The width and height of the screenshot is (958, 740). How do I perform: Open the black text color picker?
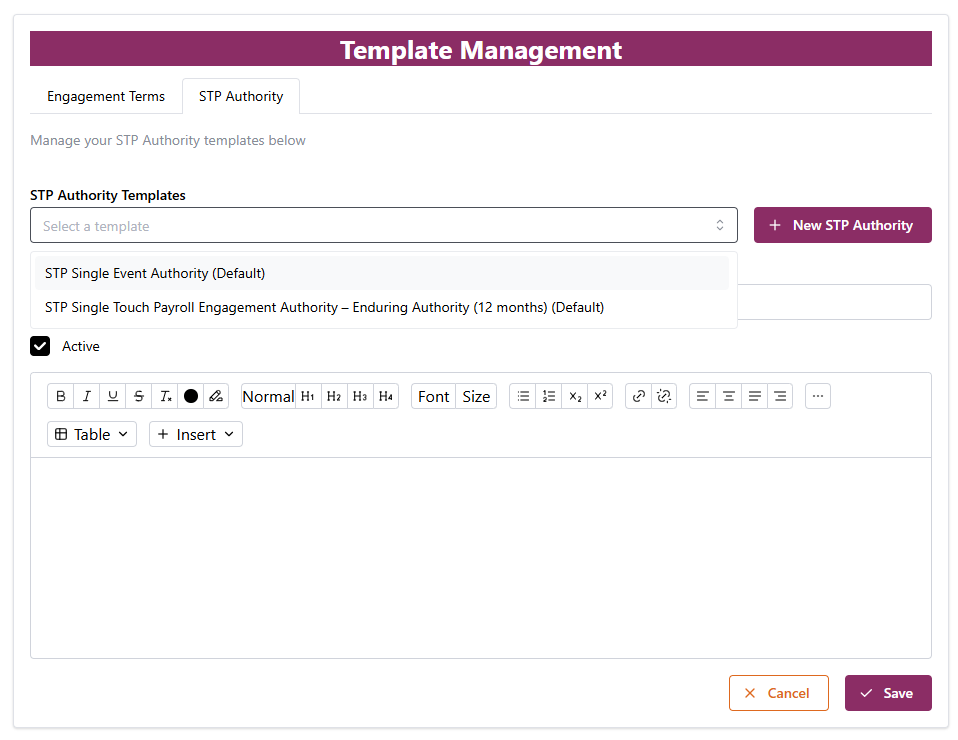tap(191, 396)
